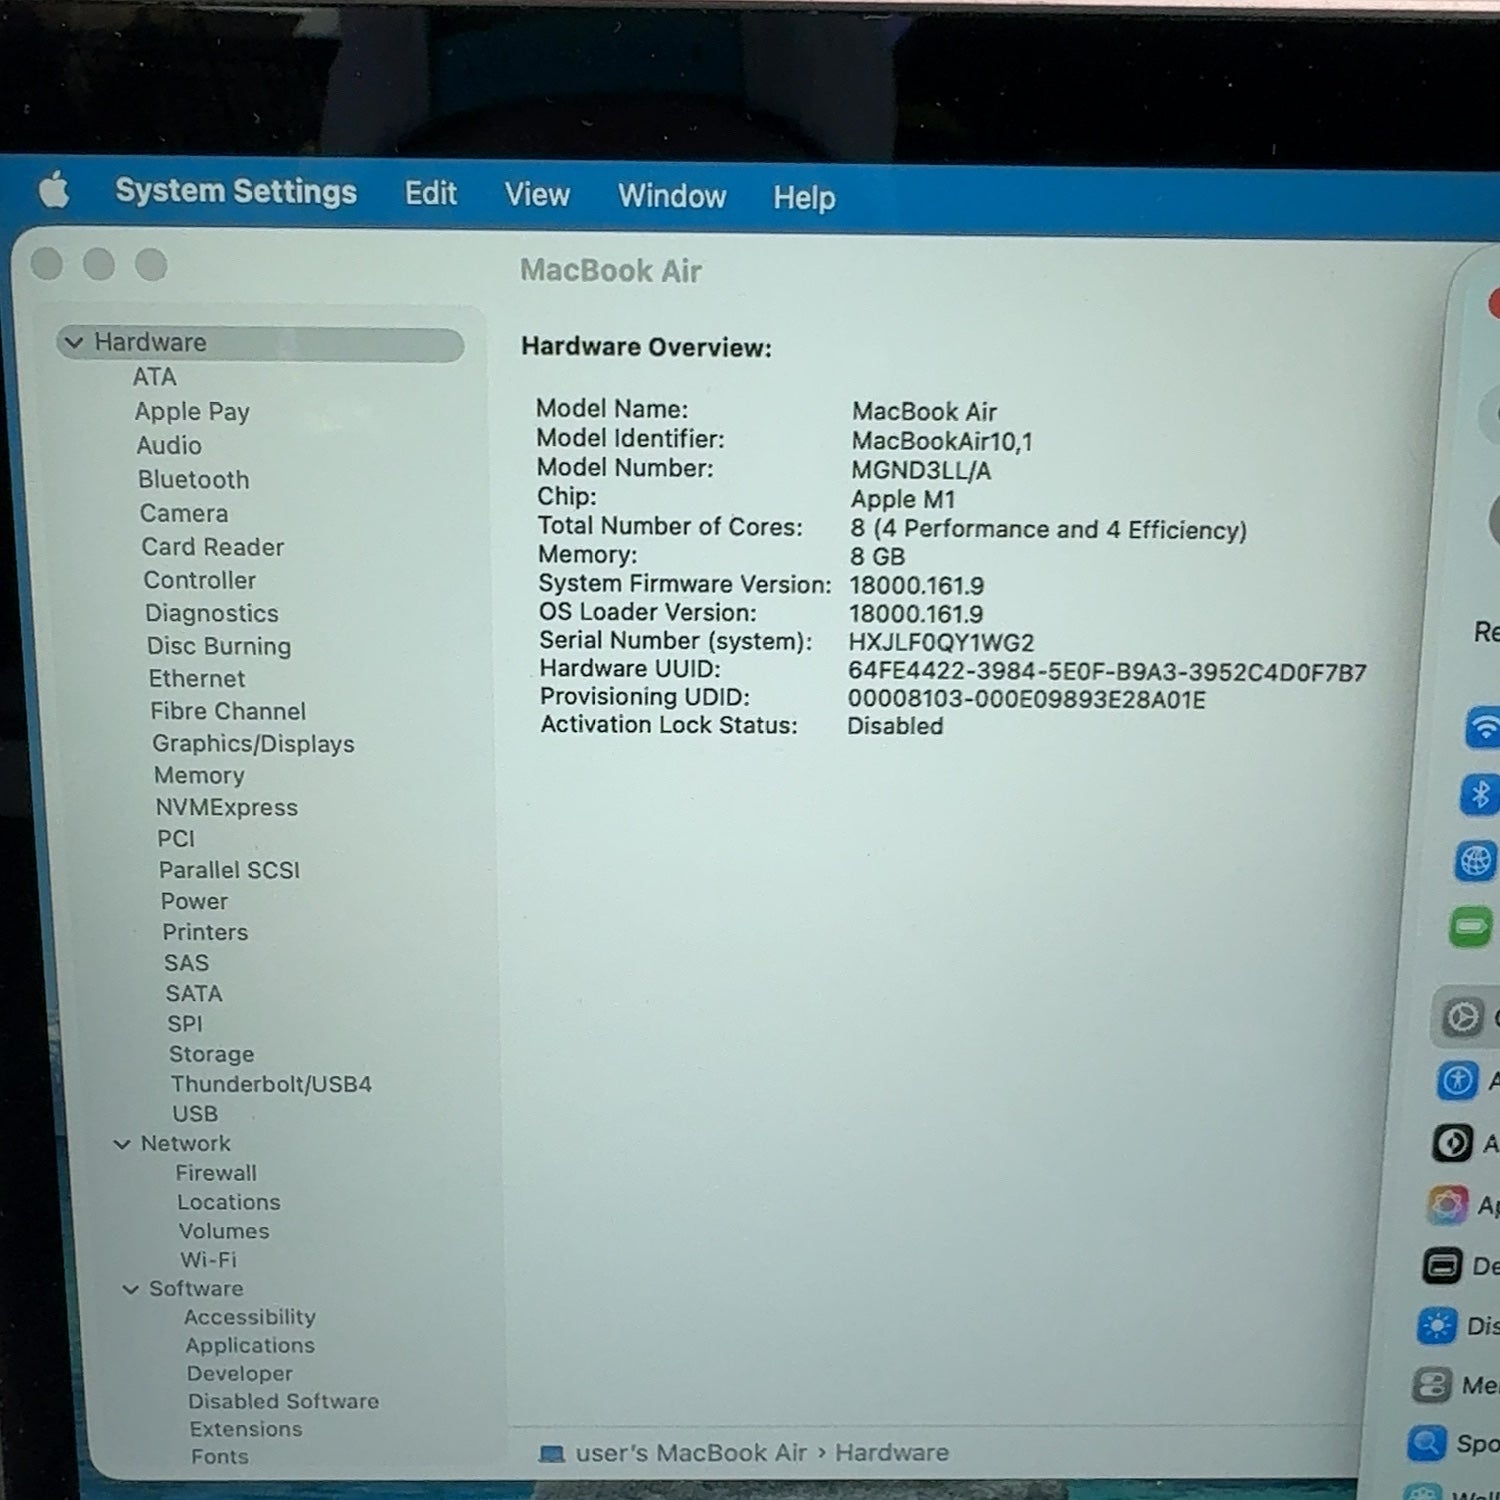Collapse the Software tree section

[x=130, y=1289]
